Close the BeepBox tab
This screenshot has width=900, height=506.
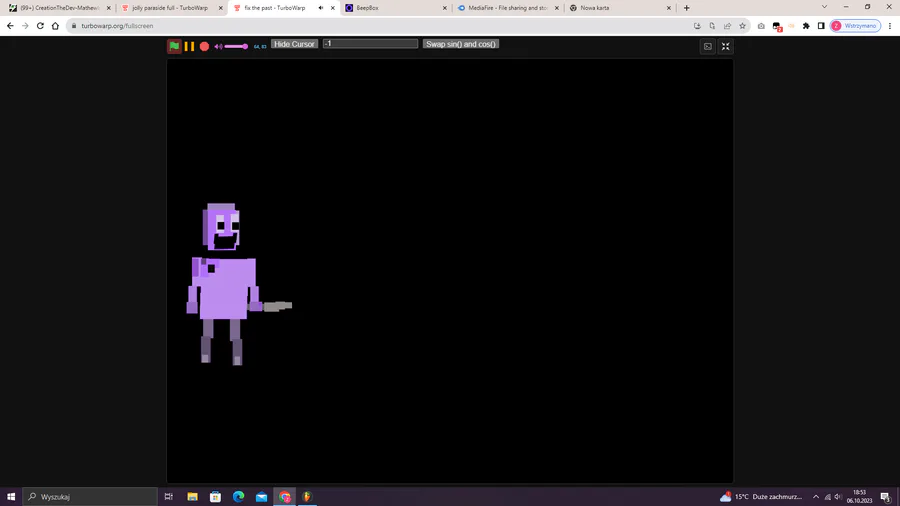[x=444, y=8]
